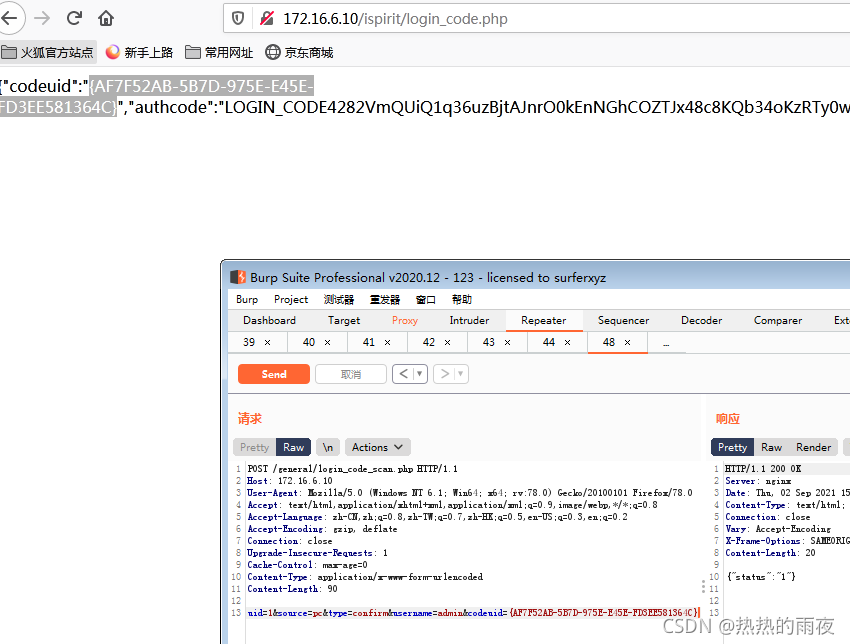Open the 测试器 menu
The image size is (850, 644).
339,299
